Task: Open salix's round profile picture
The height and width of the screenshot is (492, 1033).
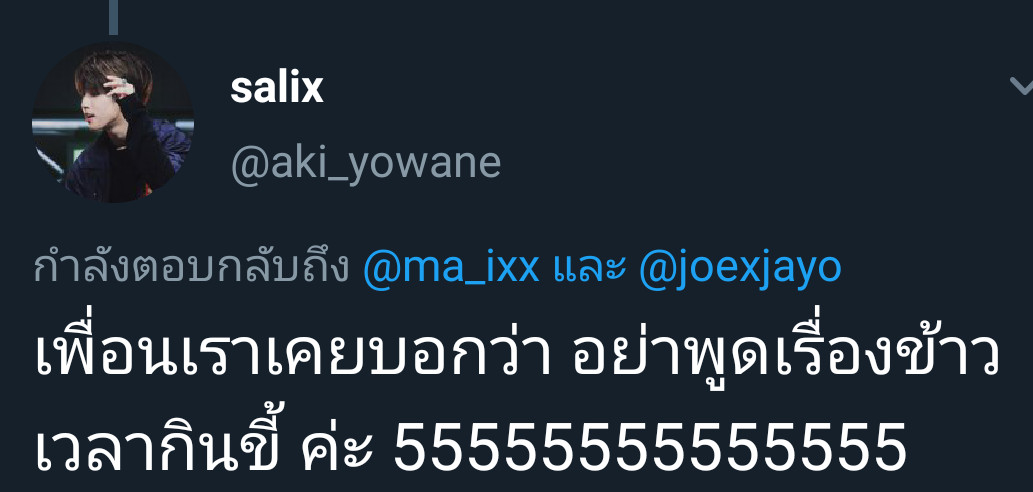Action: click(113, 122)
